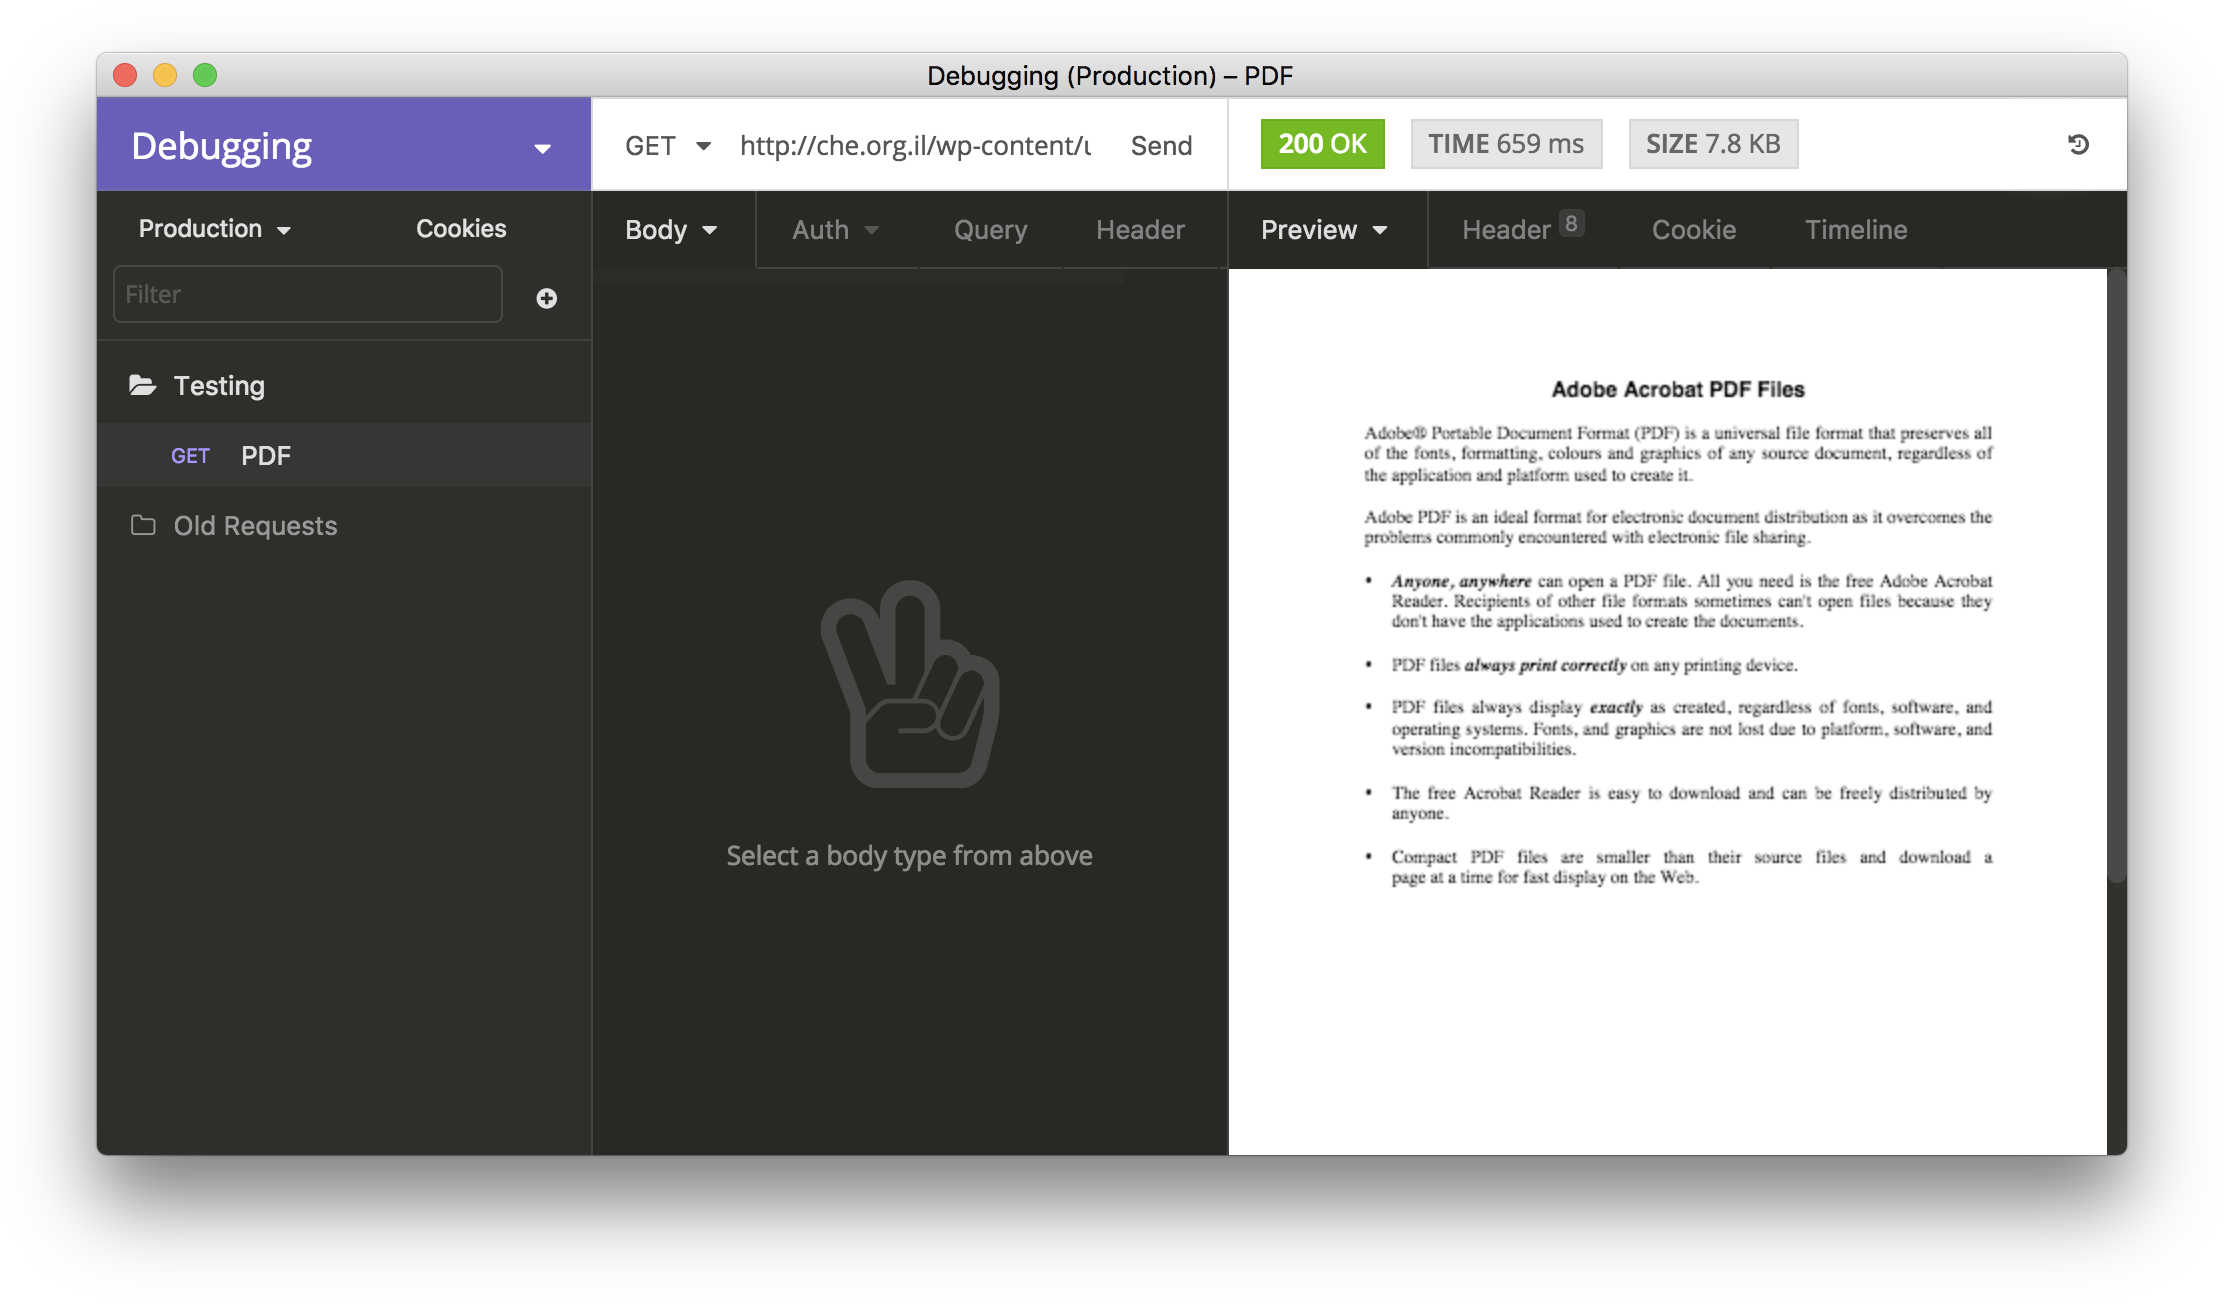Switch to the Query tab

989,229
